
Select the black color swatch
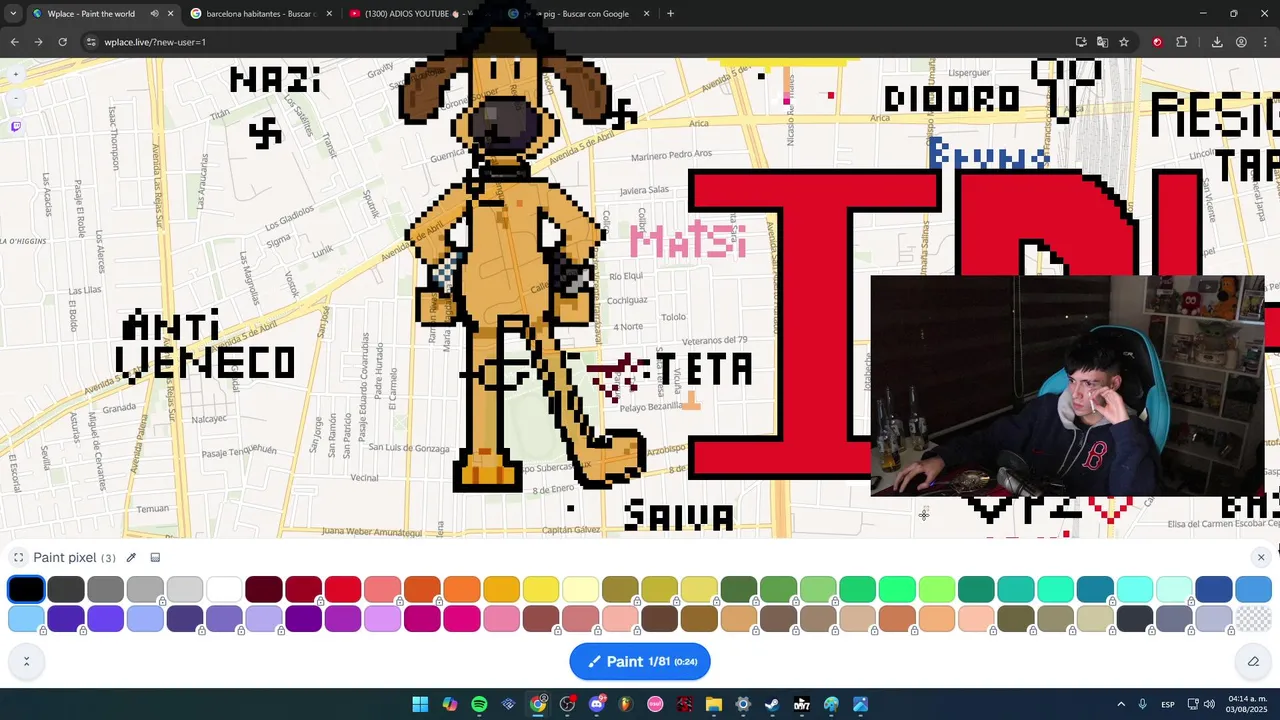(26, 589)
